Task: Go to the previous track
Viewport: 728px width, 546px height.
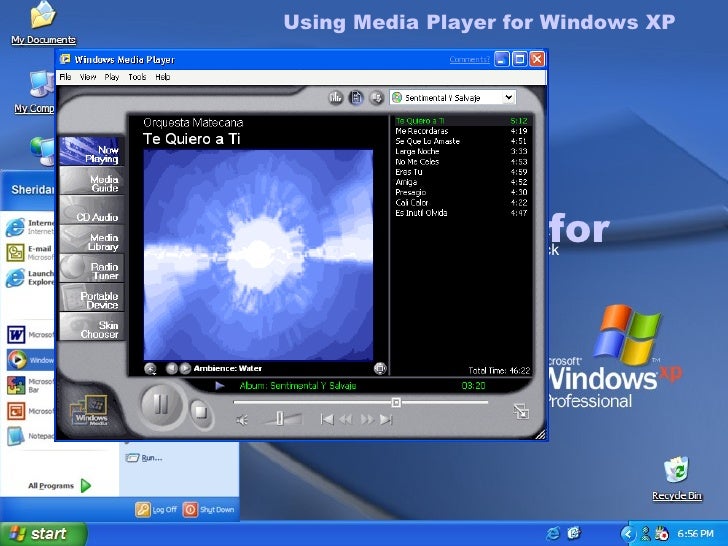Action: [326, 420]
